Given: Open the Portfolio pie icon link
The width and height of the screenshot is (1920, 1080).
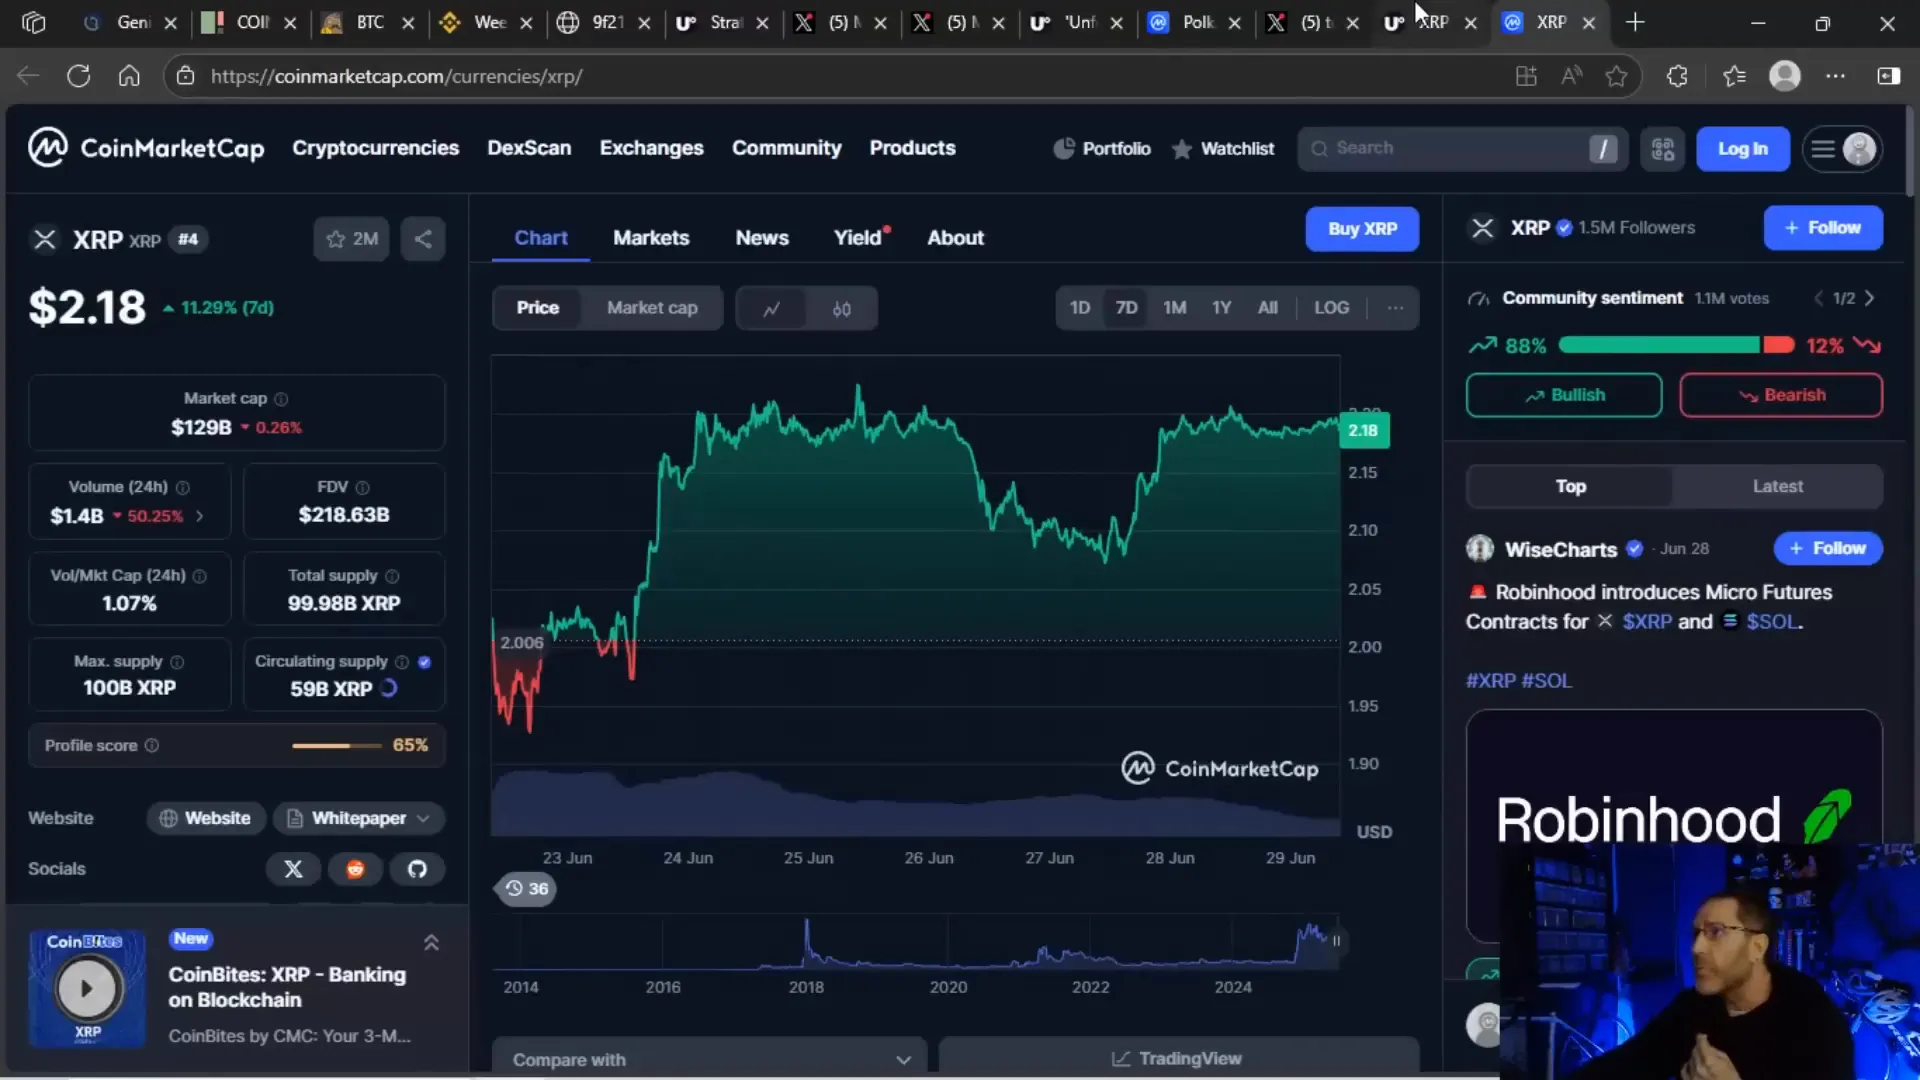Looking at the screenshot, I should (1102, 148).
